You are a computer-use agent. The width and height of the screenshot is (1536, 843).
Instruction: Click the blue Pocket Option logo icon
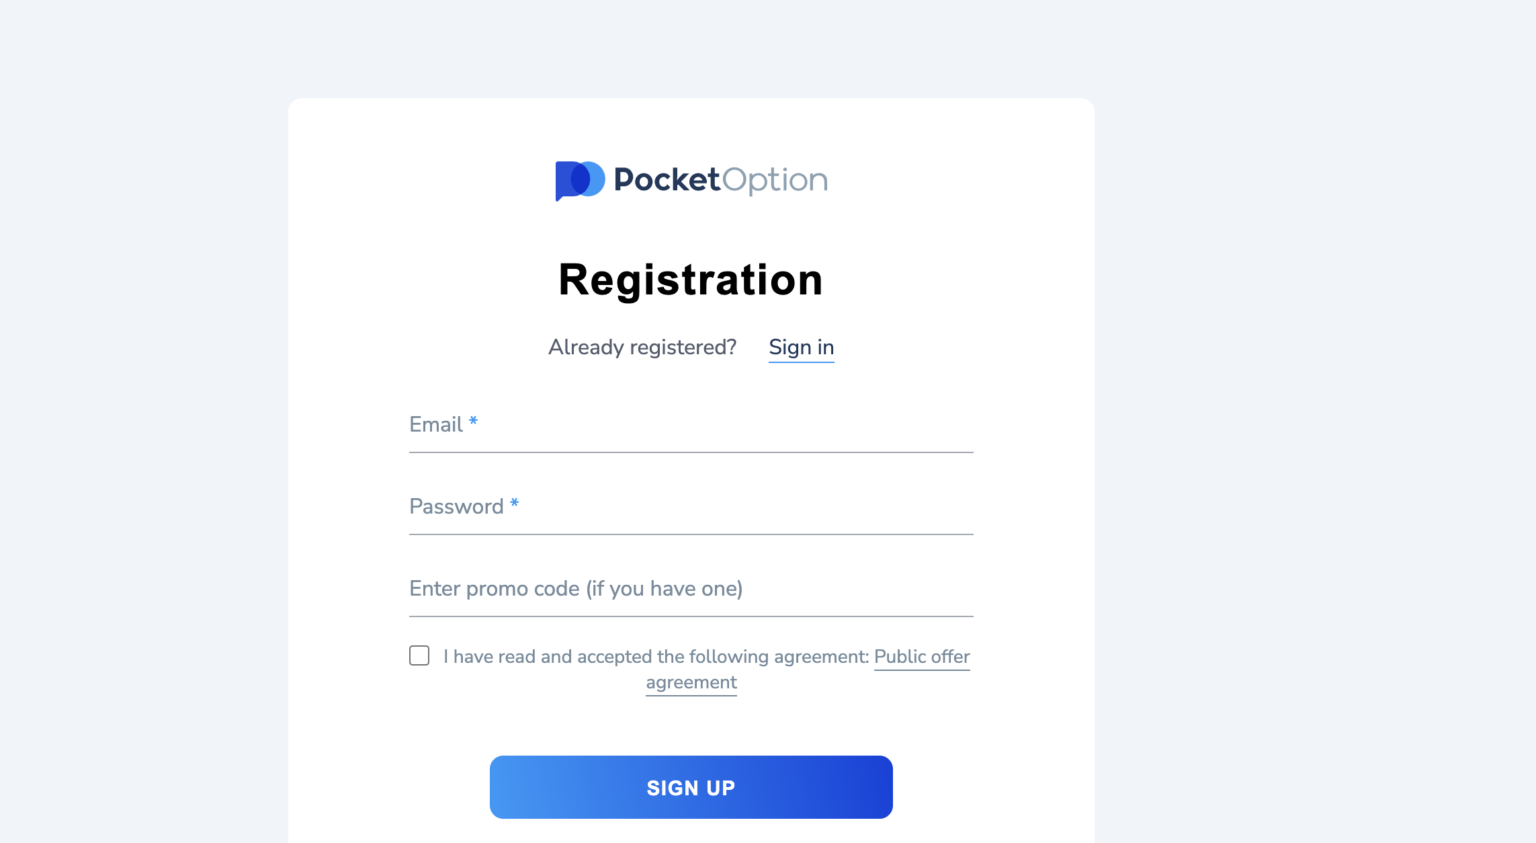[x=579, y=180]
